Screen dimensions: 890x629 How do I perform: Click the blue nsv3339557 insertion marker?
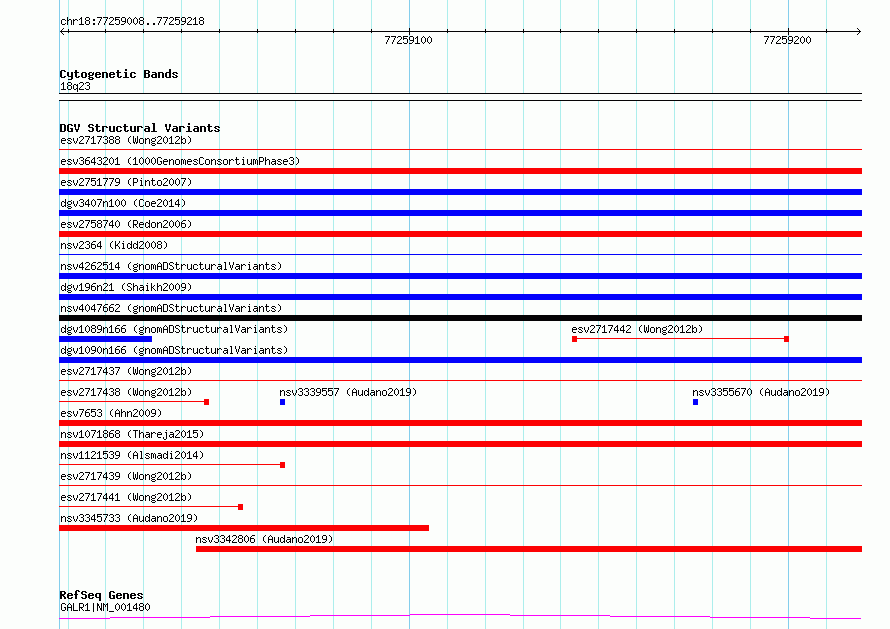283,402
